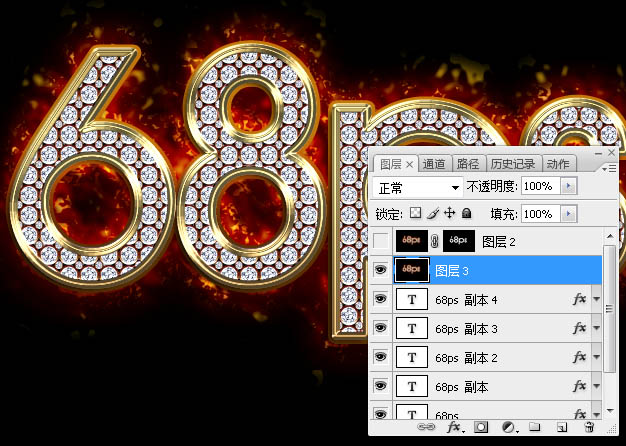Viewport: 626px width, 446px height.
Task: Hide the 68ps 副本 4 text layer
Action: click(x=380, y=299)
